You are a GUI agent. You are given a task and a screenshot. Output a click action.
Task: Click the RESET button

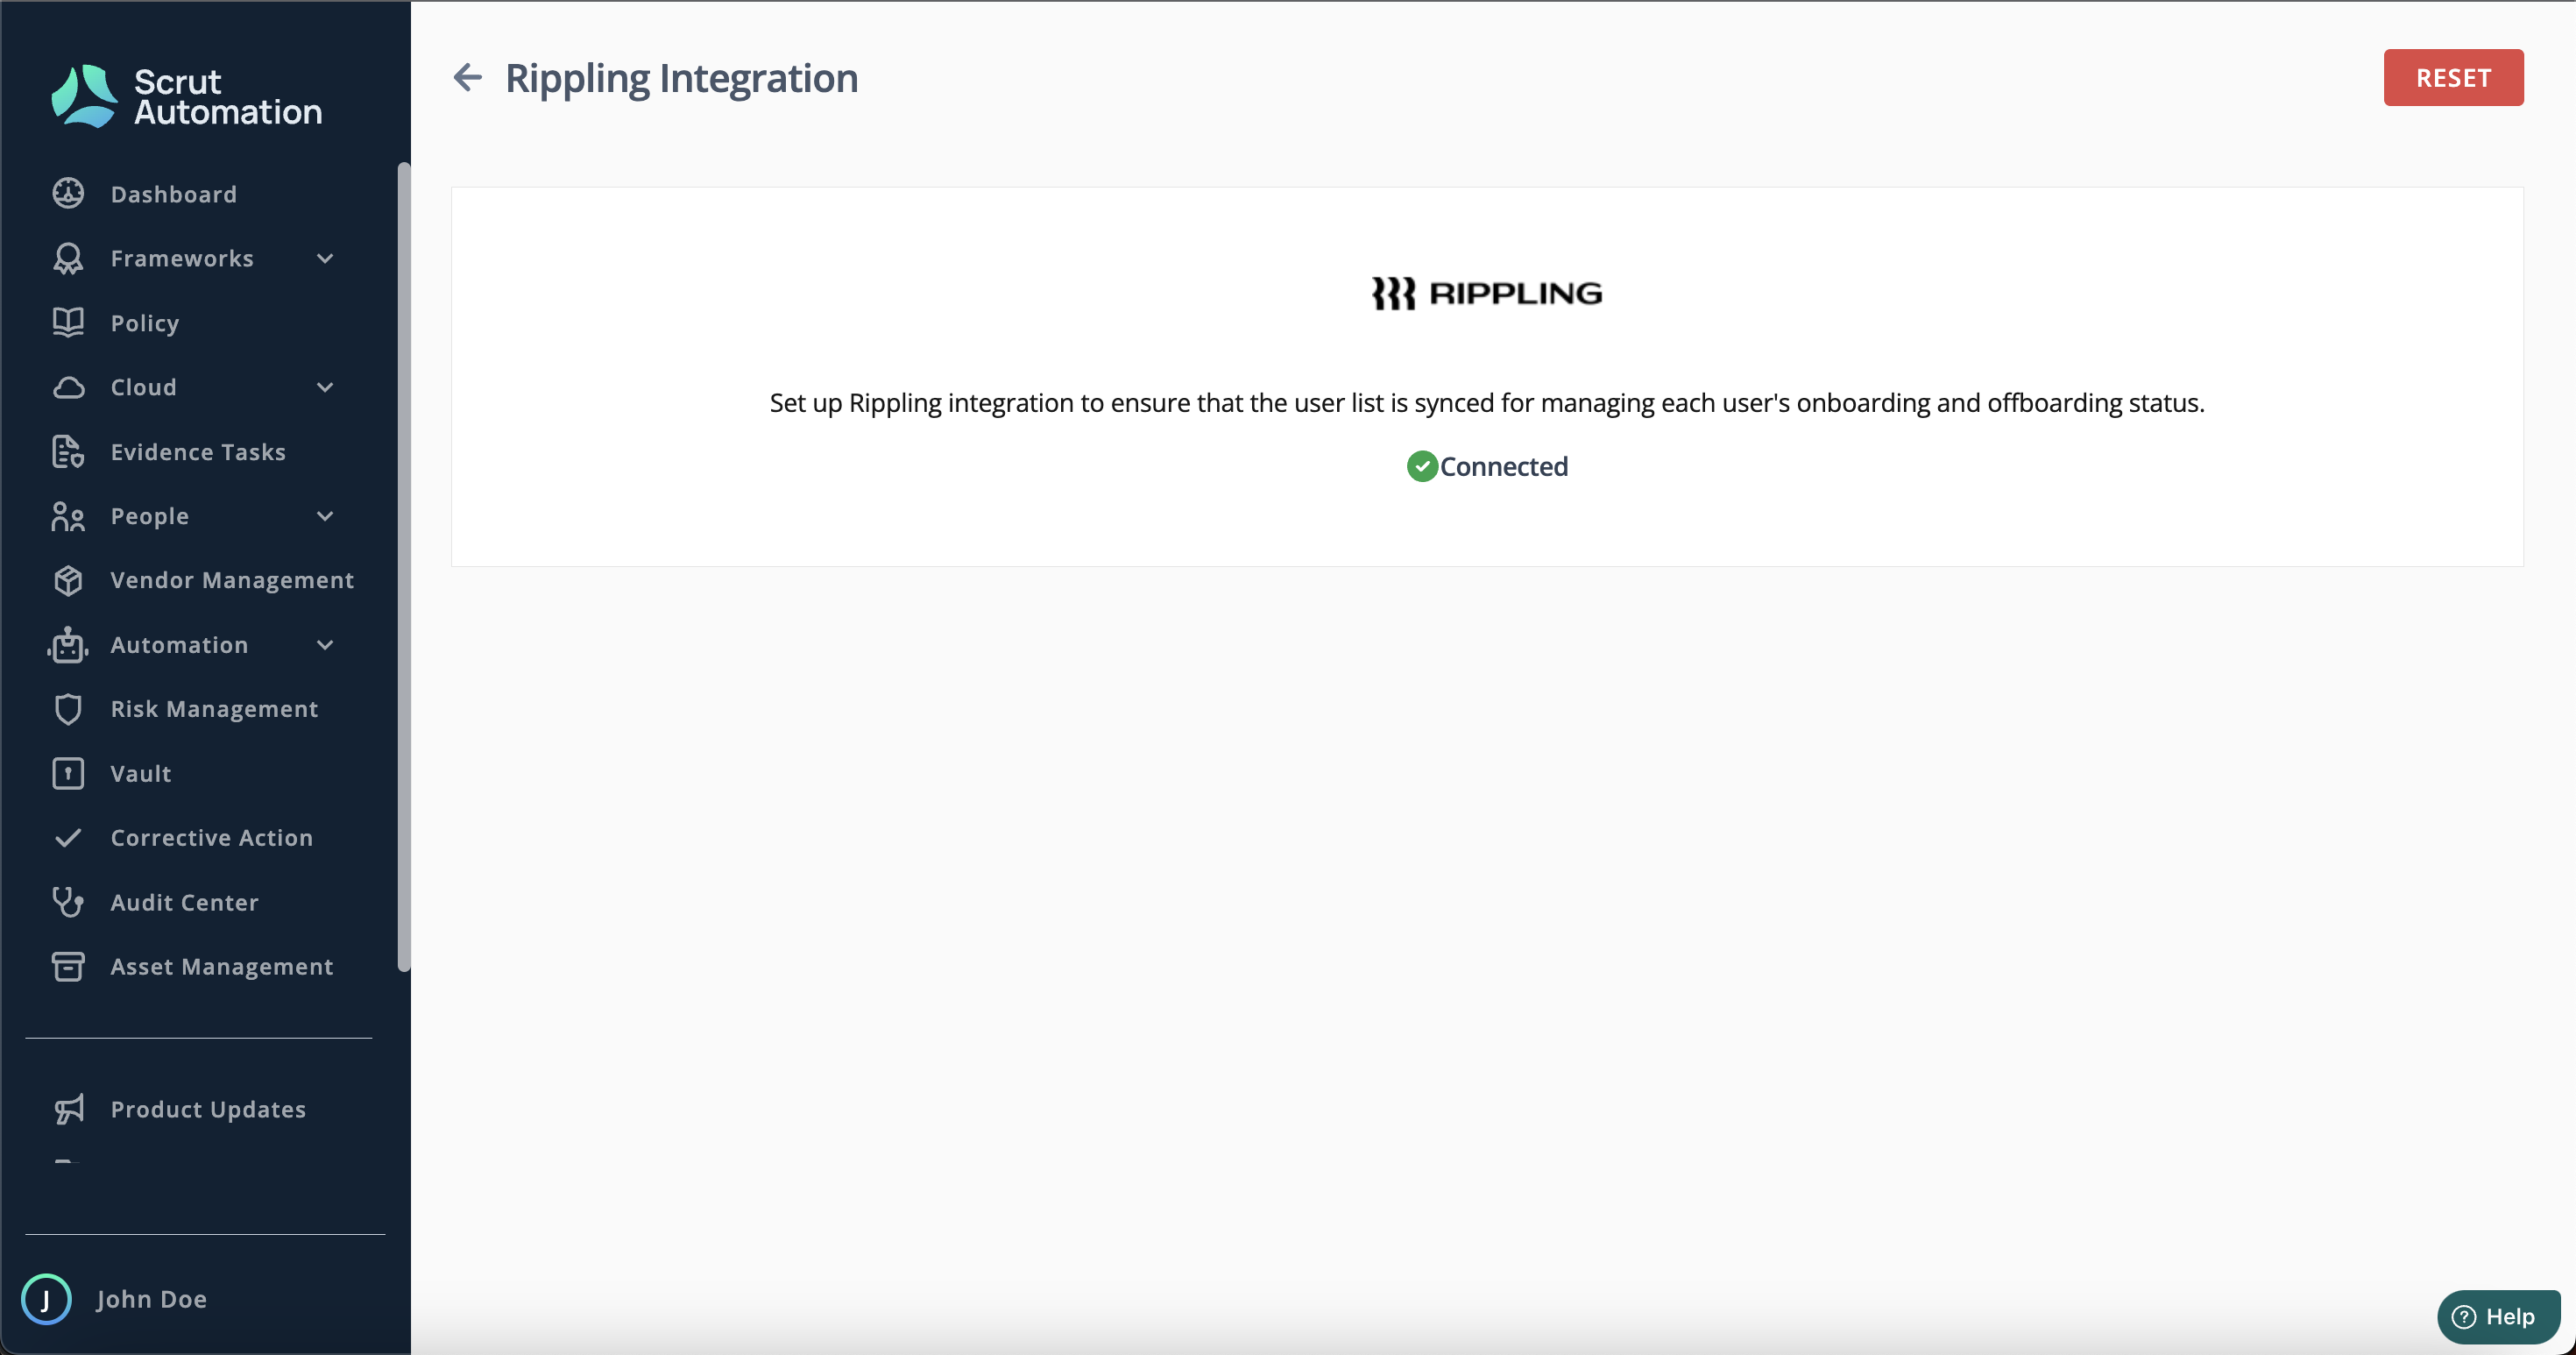(x=2452, y=77)
